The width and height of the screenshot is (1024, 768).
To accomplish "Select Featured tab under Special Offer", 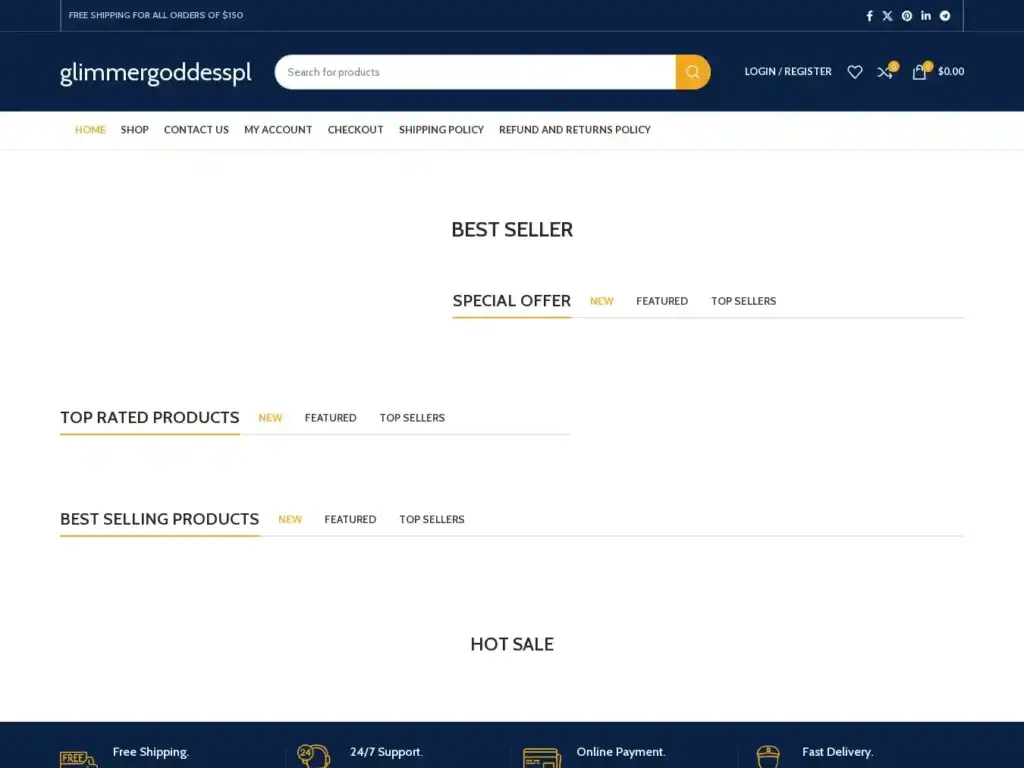I will coord(662,301).
